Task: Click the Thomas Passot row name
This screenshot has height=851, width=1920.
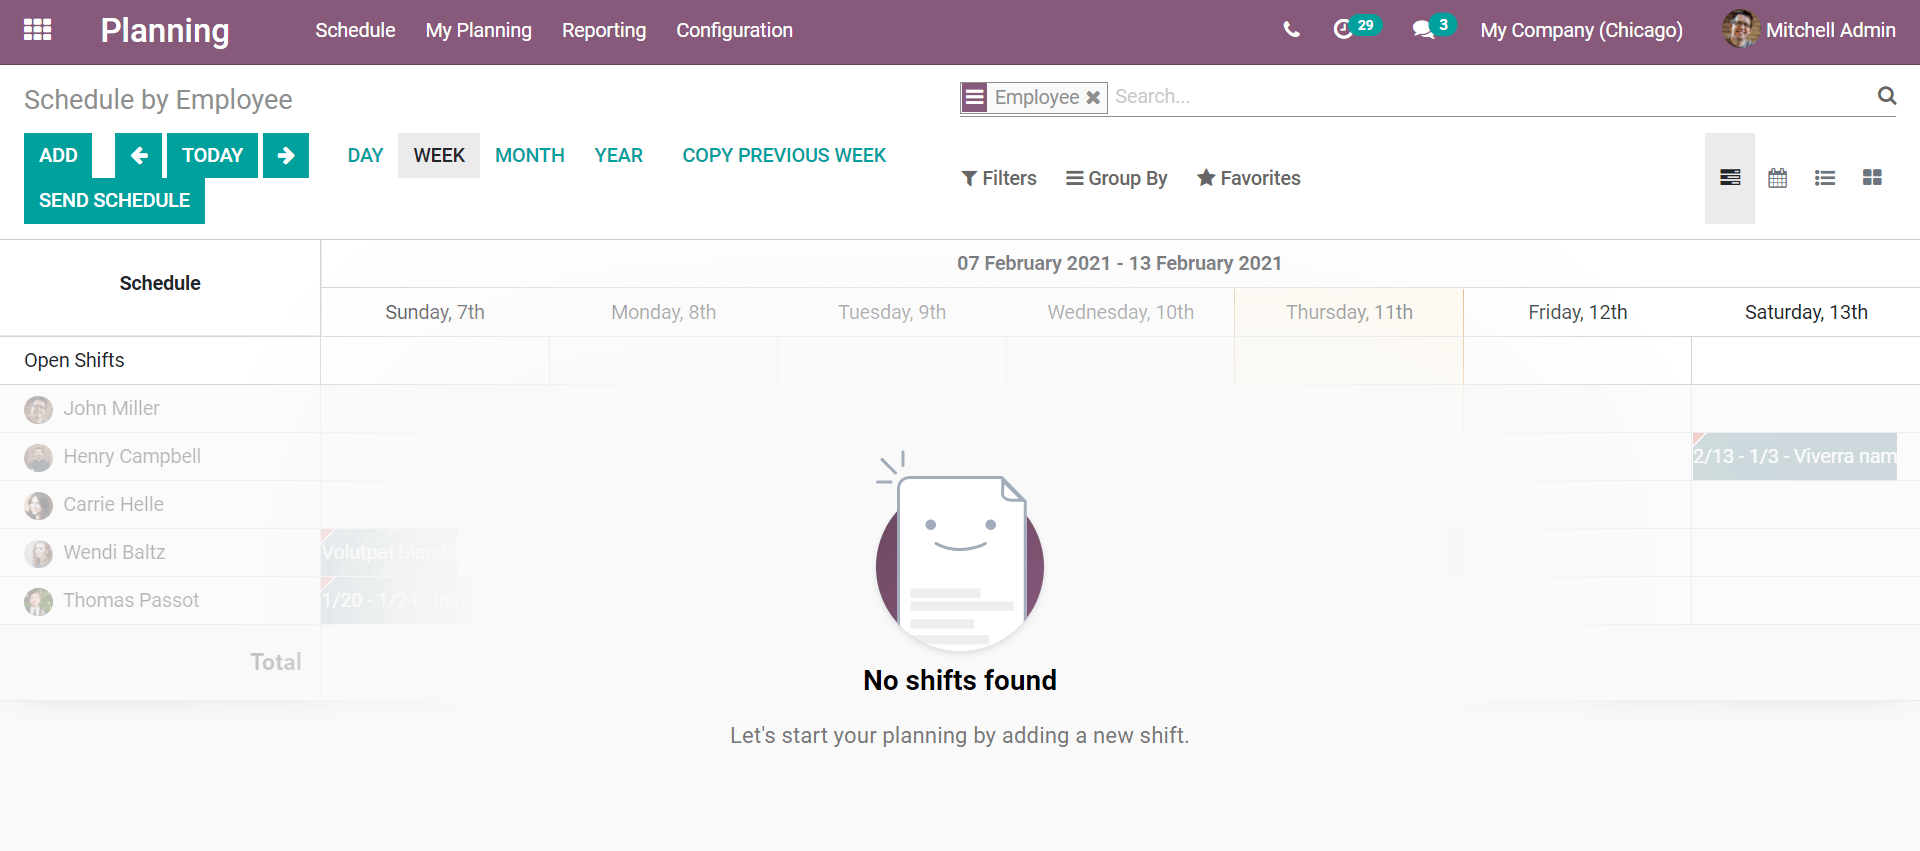Action: coord(131,600)
